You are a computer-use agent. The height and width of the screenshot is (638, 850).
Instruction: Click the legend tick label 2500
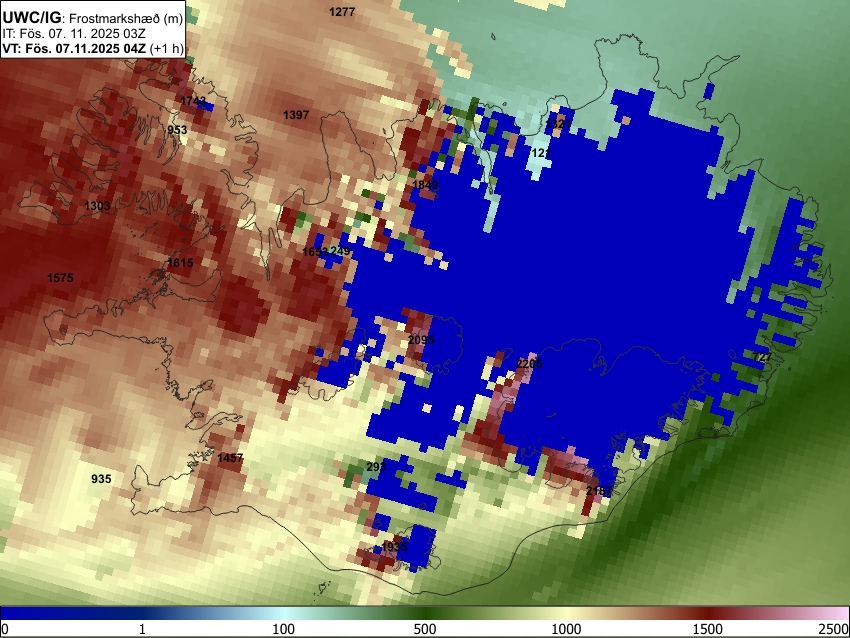[834, 629]
